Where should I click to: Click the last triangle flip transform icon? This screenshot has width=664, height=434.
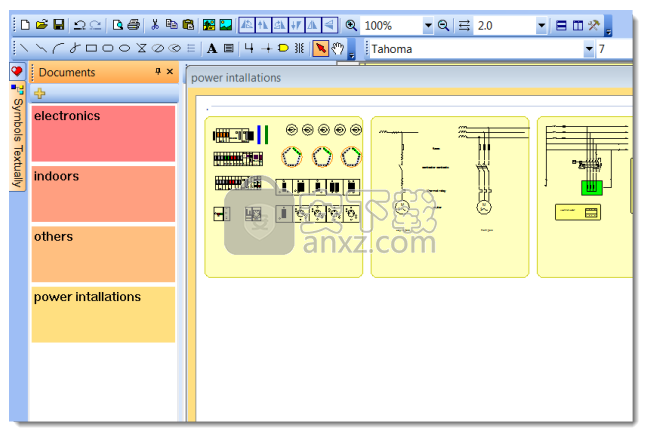(x=329, y=25)
